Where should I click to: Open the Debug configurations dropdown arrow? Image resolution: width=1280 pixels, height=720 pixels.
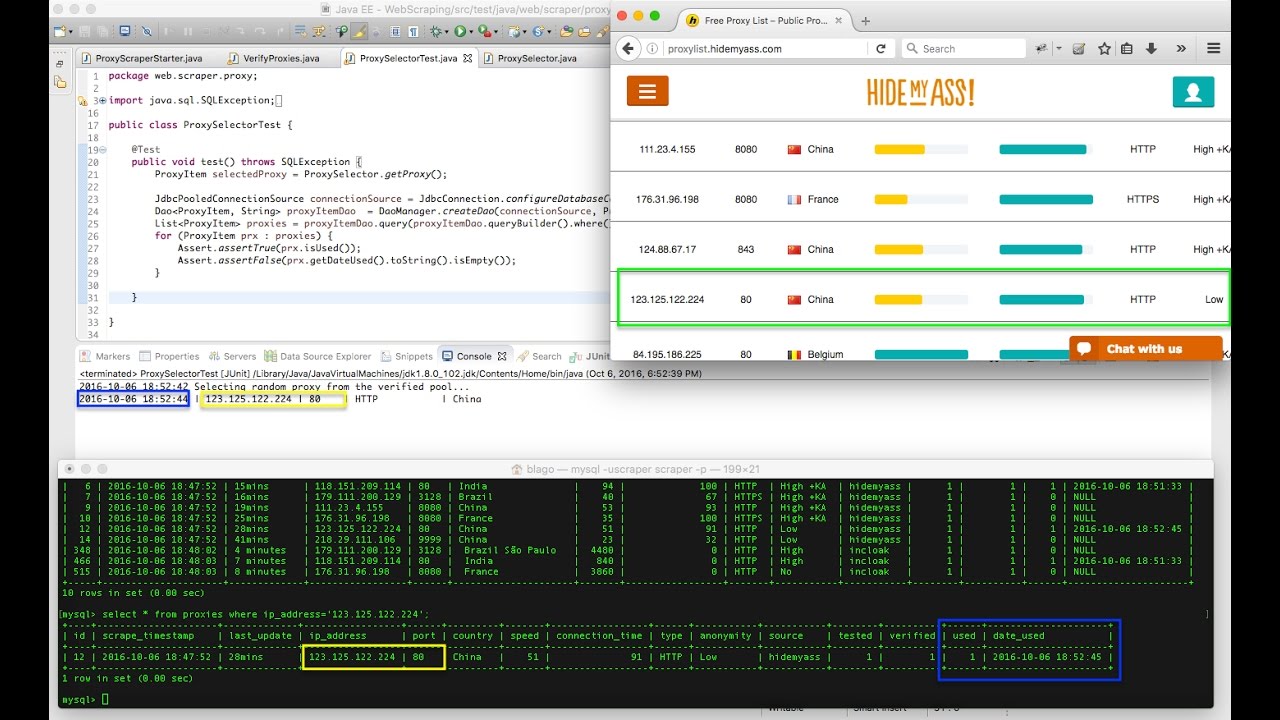(446, 33)
